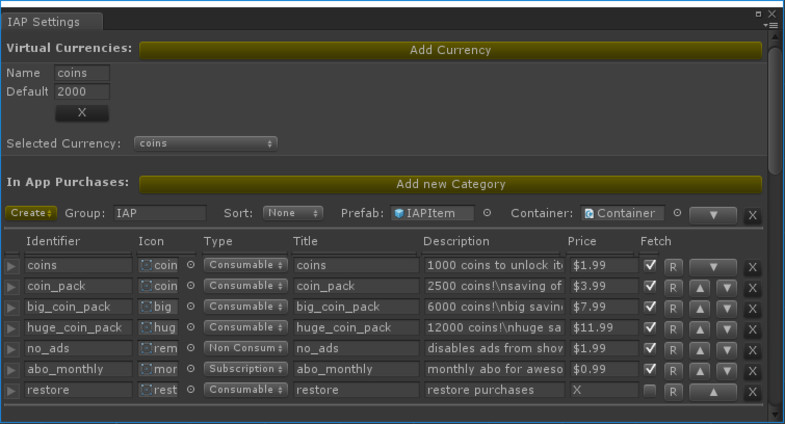Move no_ads row up
The image size is (785, 424).
click(700, 350)
